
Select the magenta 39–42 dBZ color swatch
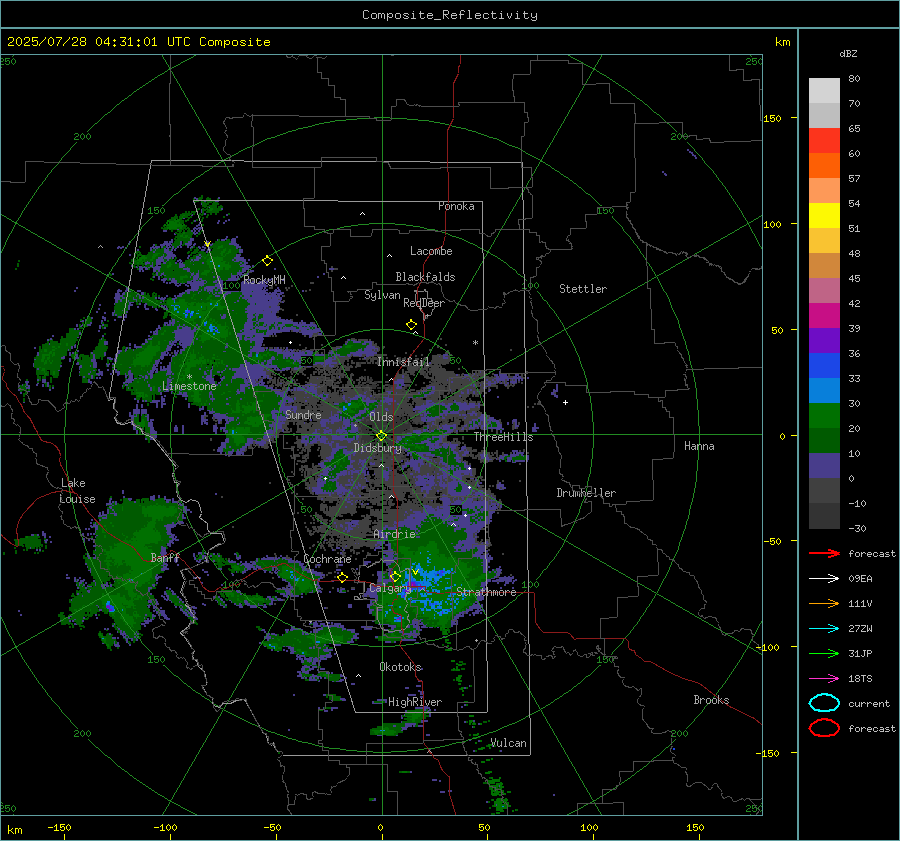pos(824,316)
